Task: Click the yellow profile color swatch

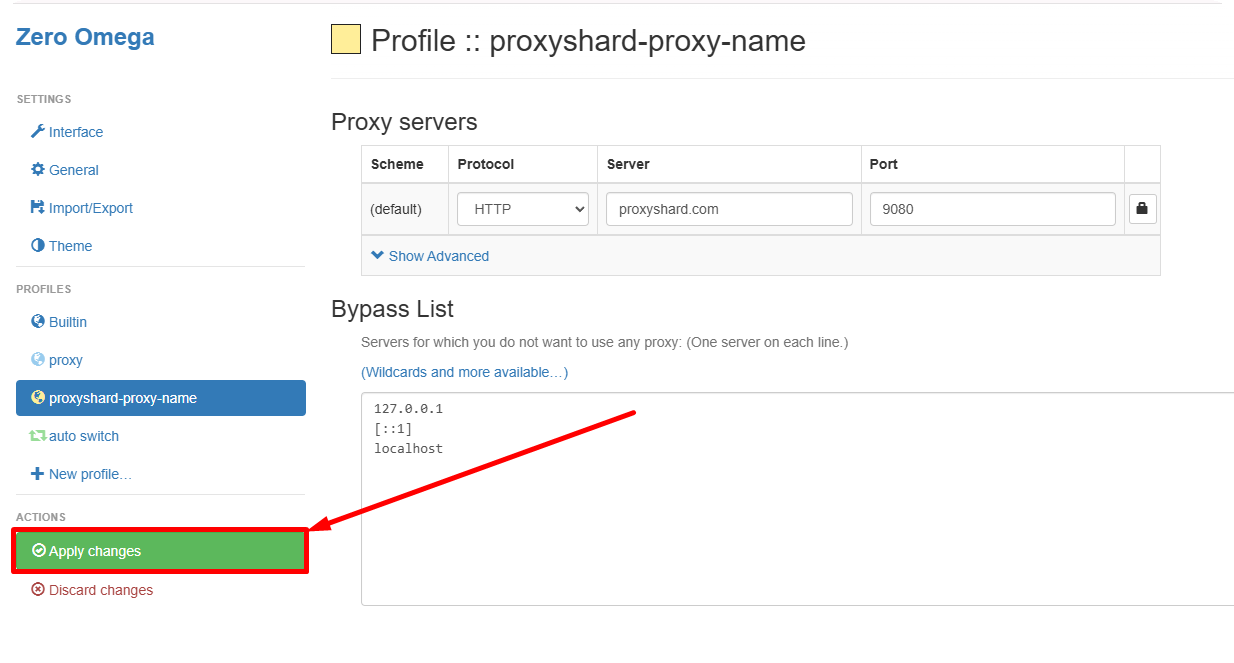Action: click(x=346, y=40)
